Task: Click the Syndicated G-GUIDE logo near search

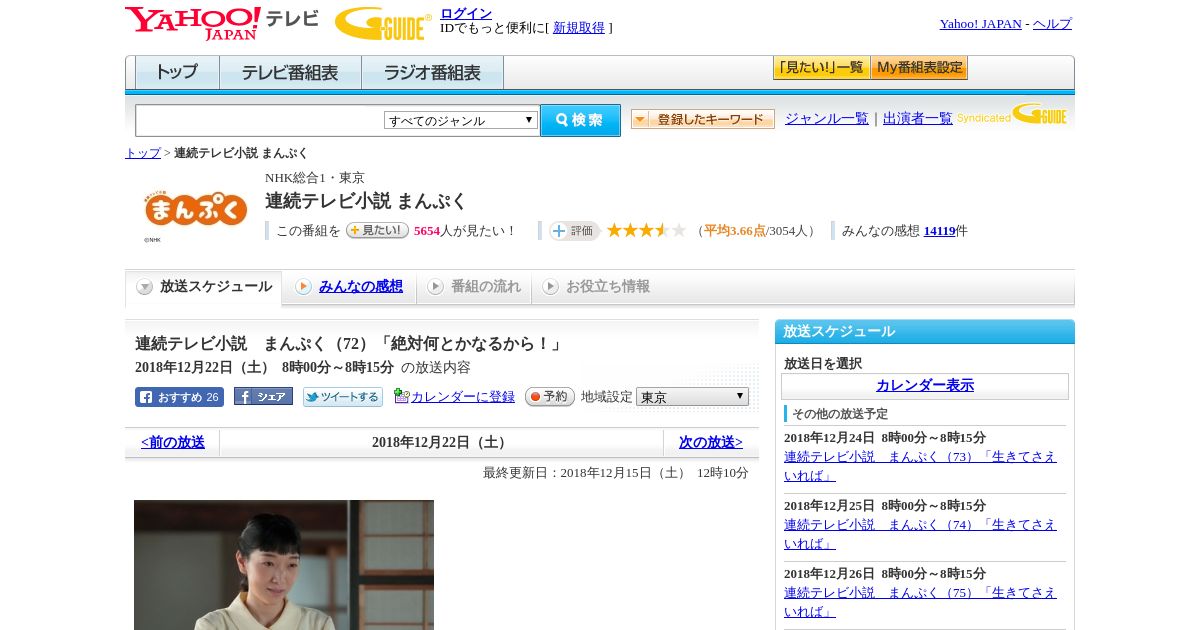Action: [1011, 114]
